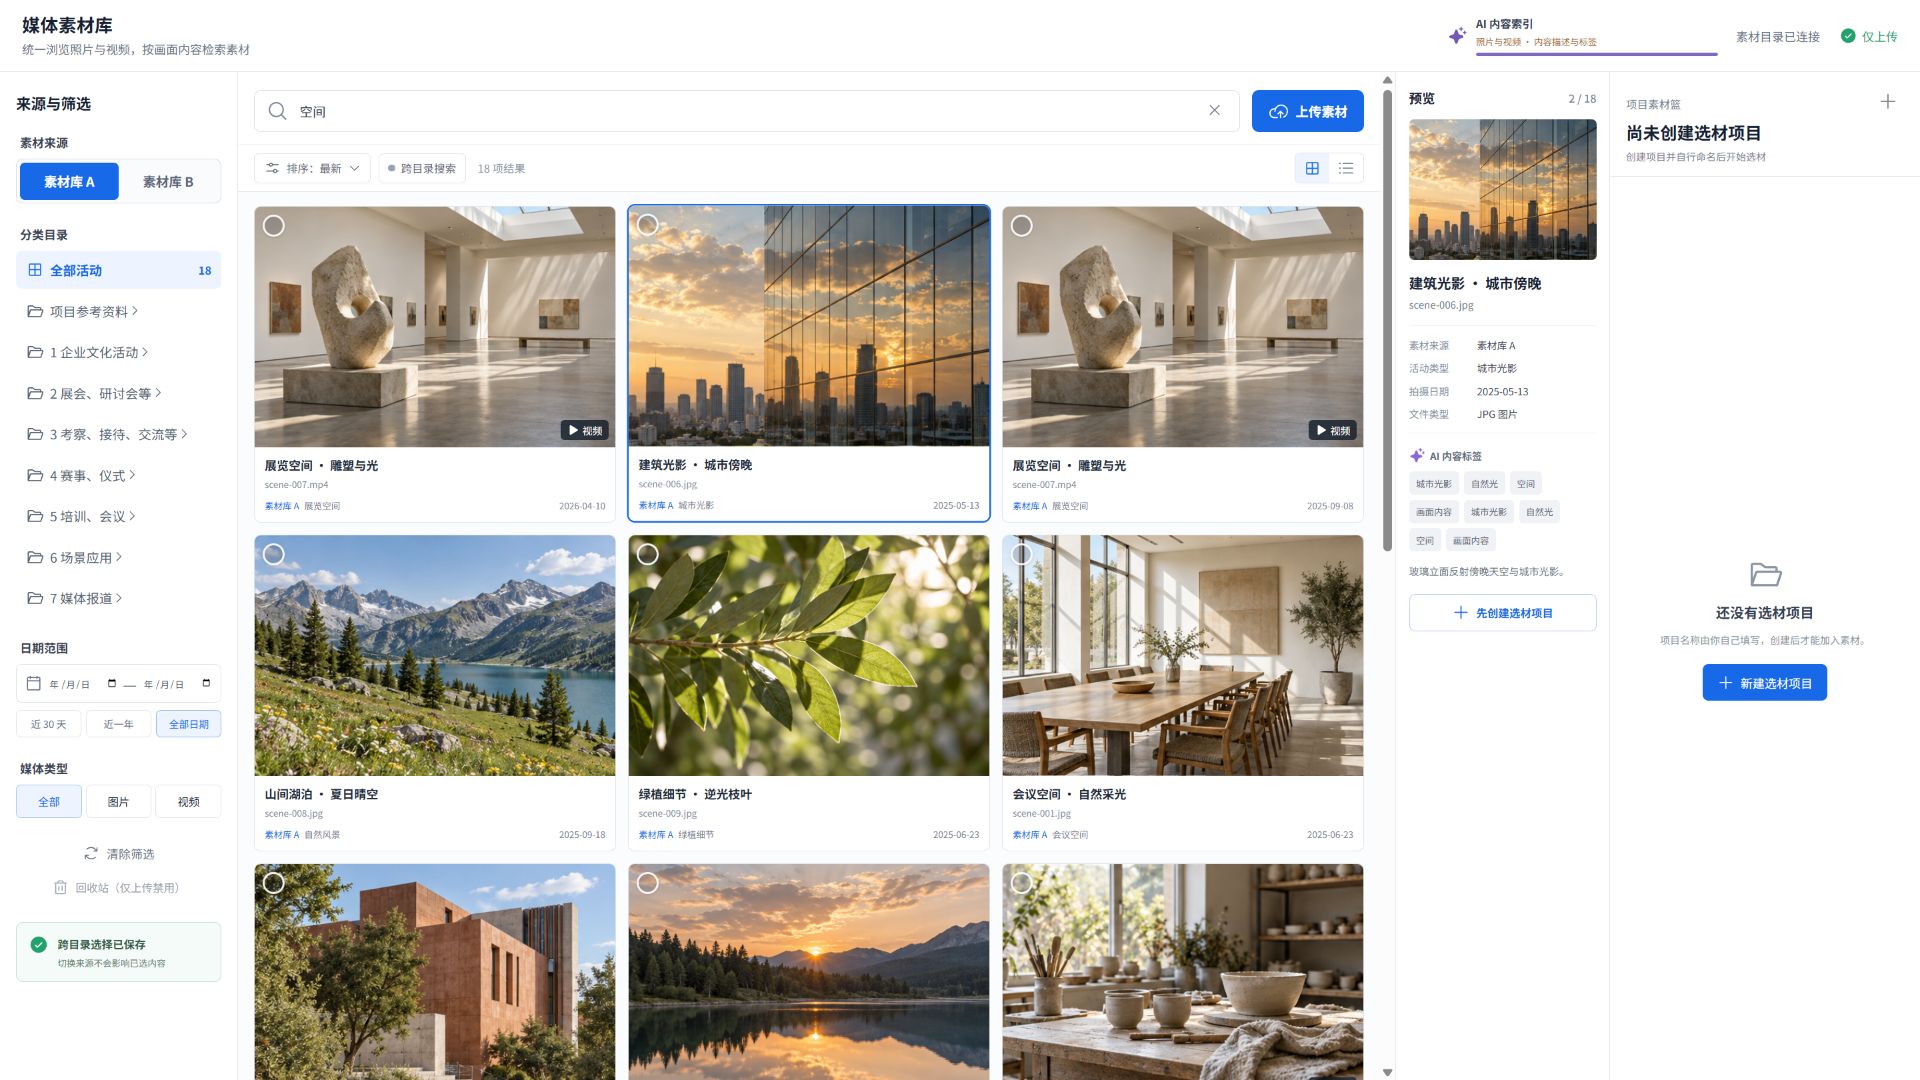Image resolution: width=1920 pixels, height=1080 pixels.
Task: Open the preview thumbnail of 建筑光影
Action: pyautogui.click(x=1503, y=190)
